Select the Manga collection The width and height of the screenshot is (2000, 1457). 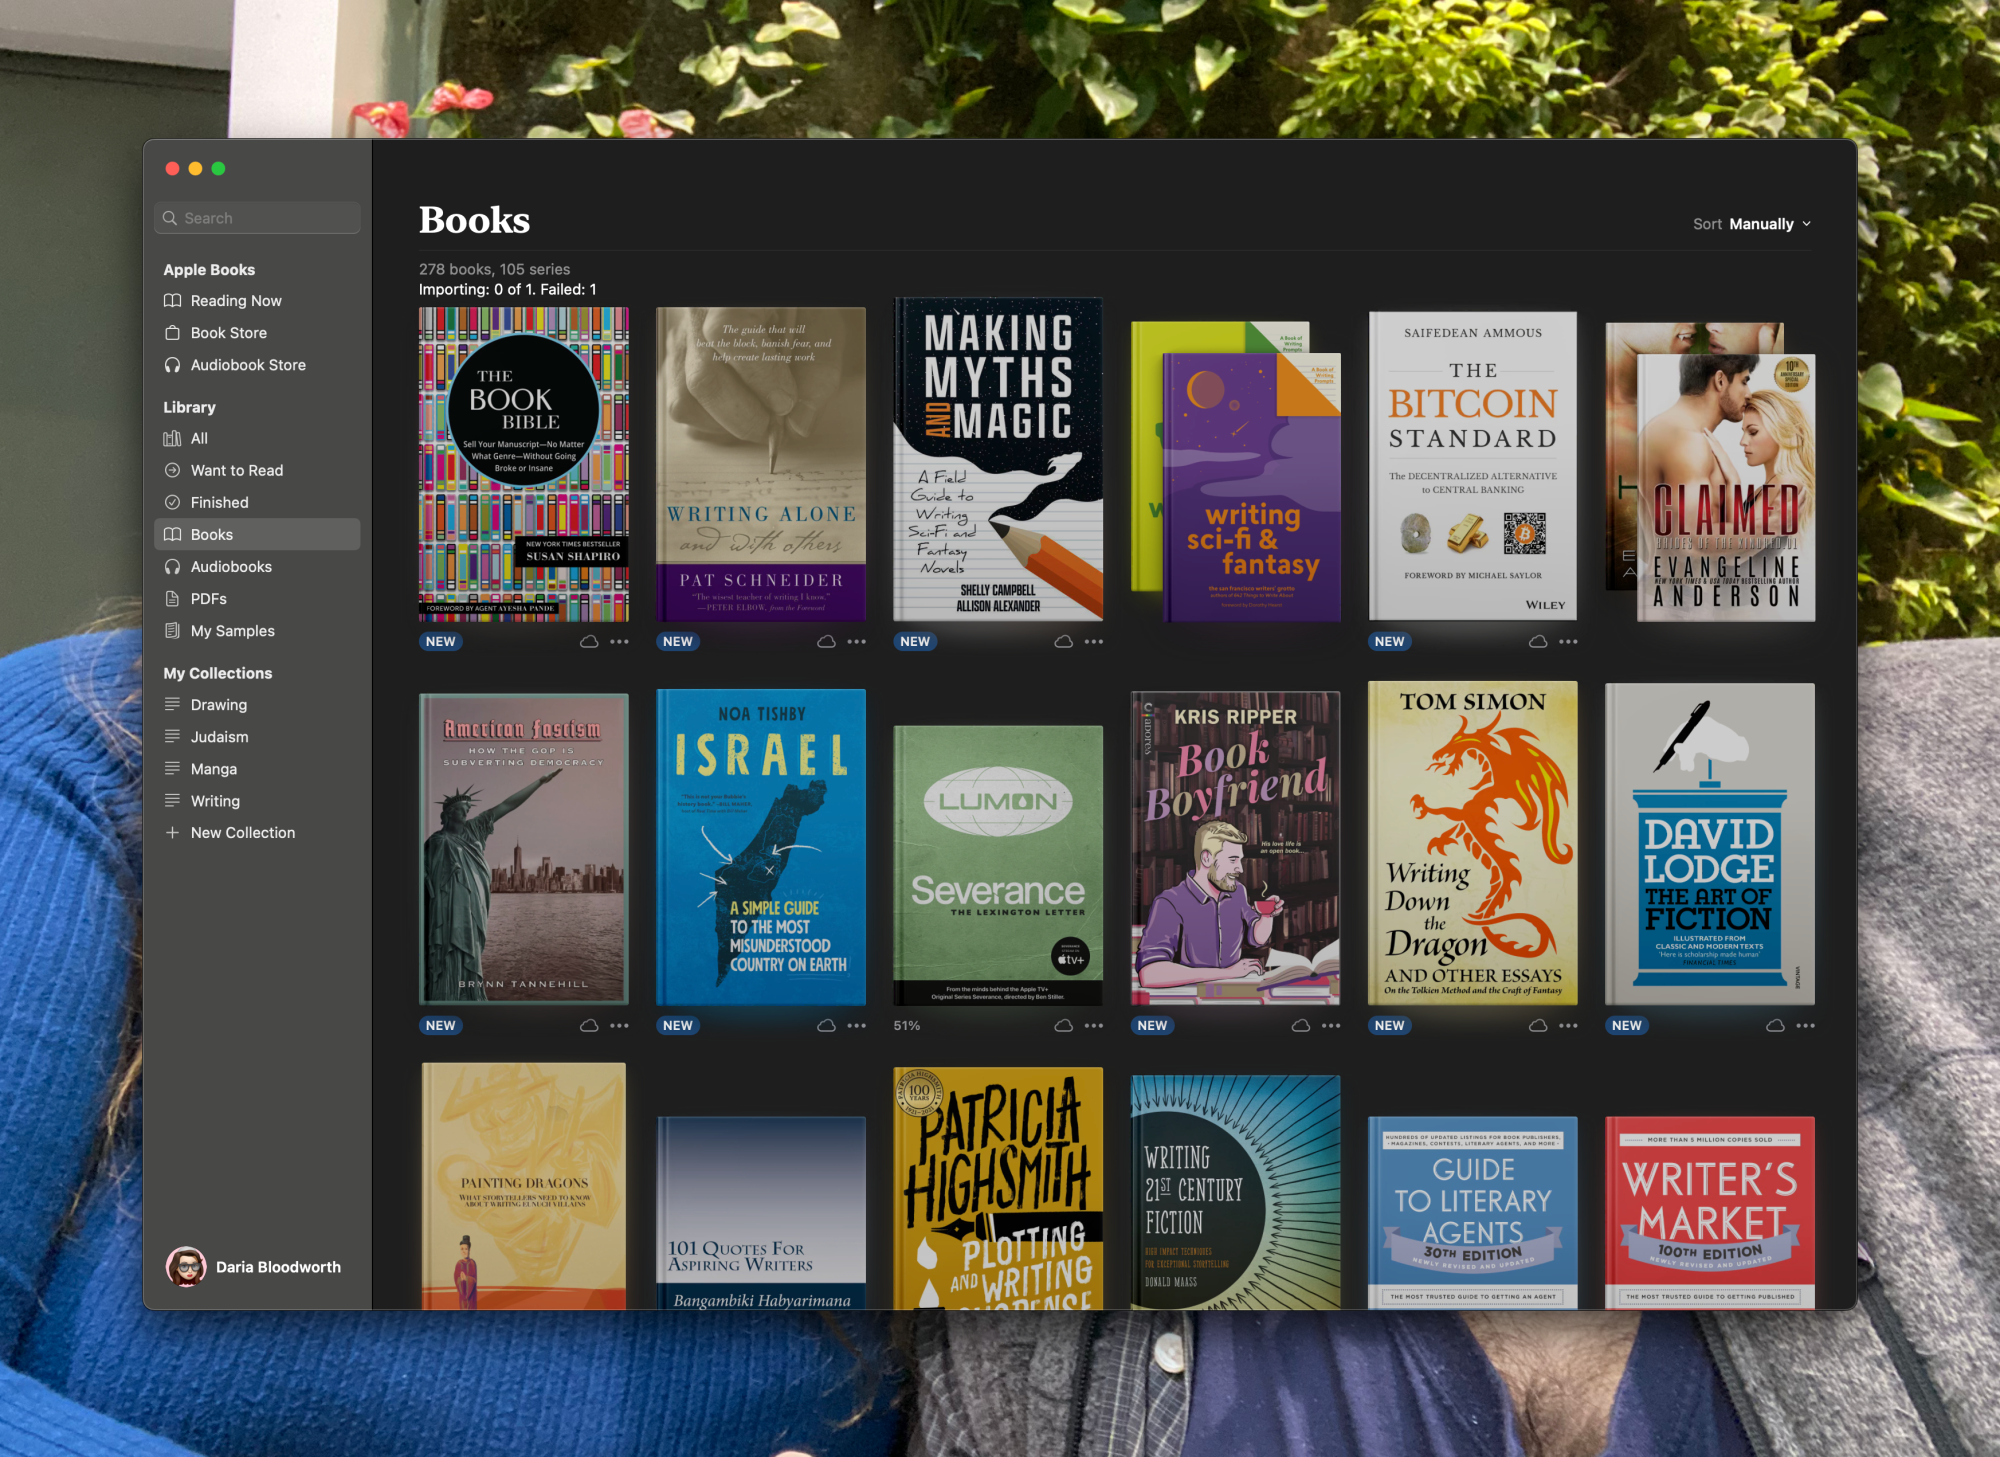click(x=214, y=769)
